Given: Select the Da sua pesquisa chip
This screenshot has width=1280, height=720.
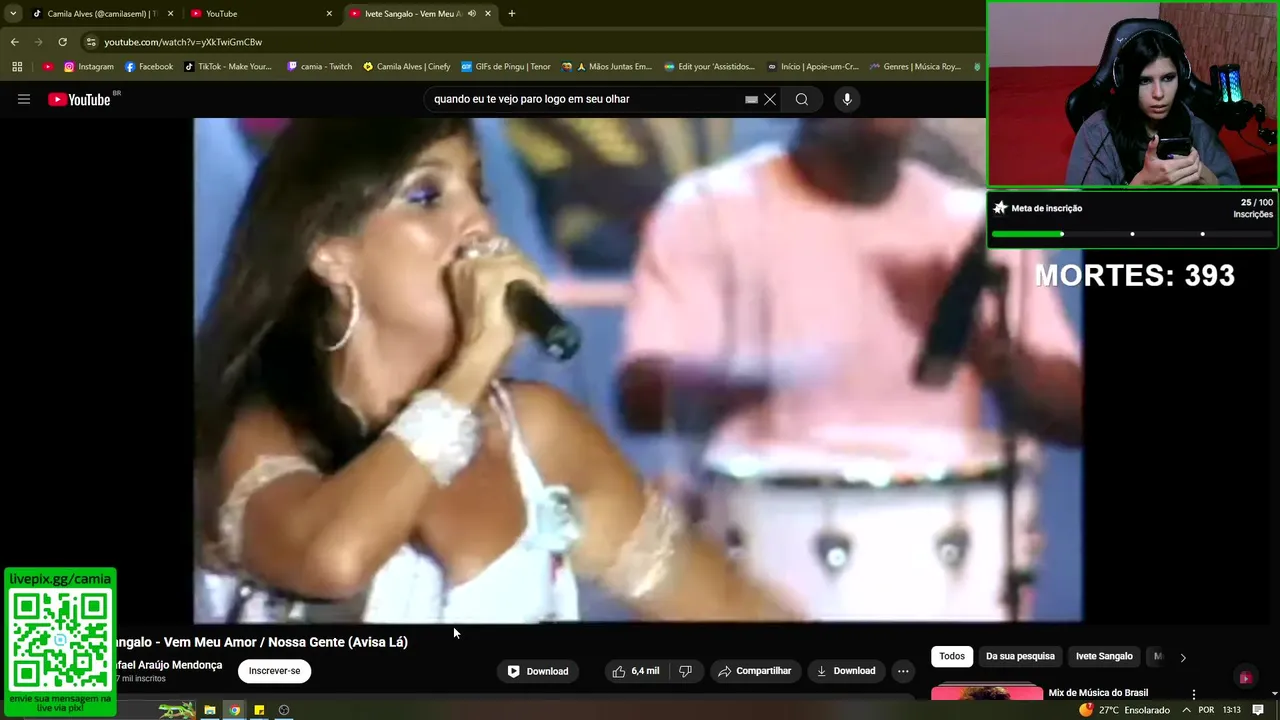Looking at the screenshot, I should 1020,656.
